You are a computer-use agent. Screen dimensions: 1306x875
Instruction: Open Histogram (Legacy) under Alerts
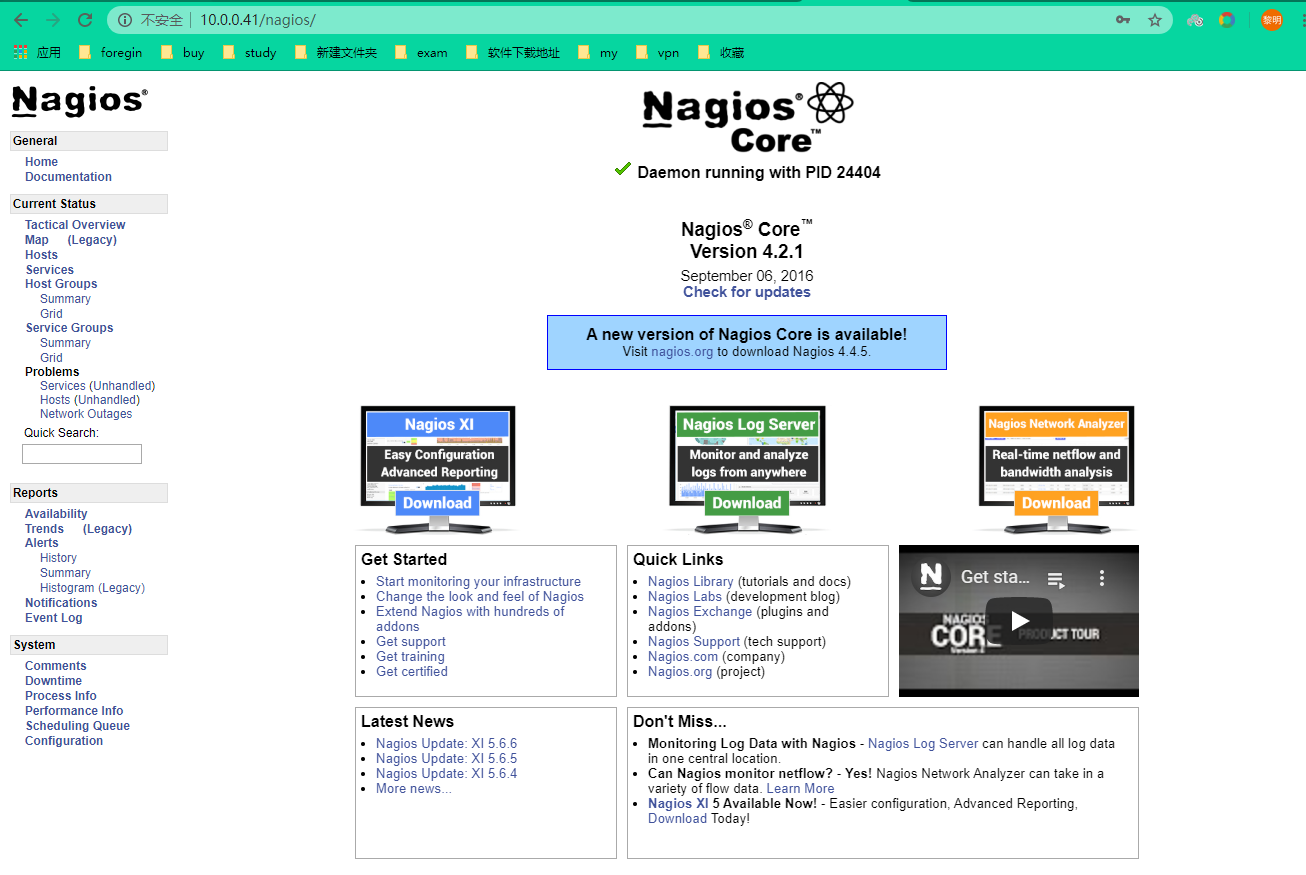92,588
